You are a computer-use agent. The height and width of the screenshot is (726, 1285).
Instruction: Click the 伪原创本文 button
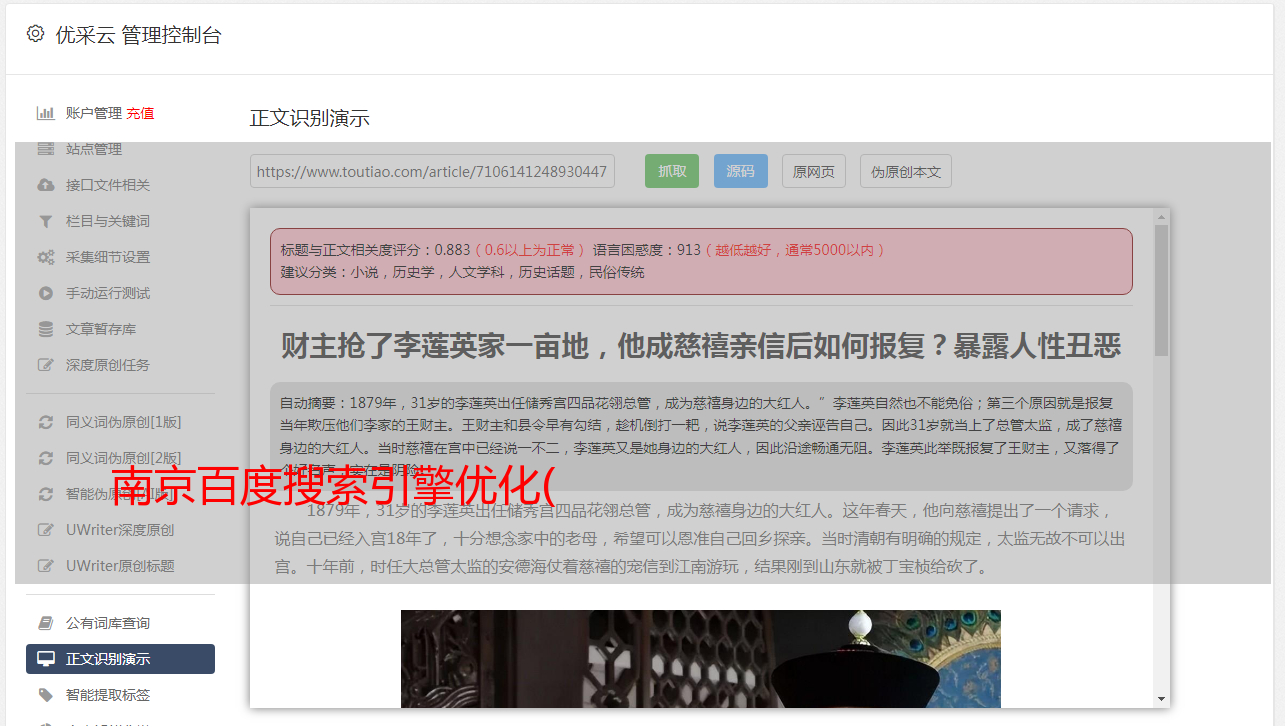click(x=906, y=171)
